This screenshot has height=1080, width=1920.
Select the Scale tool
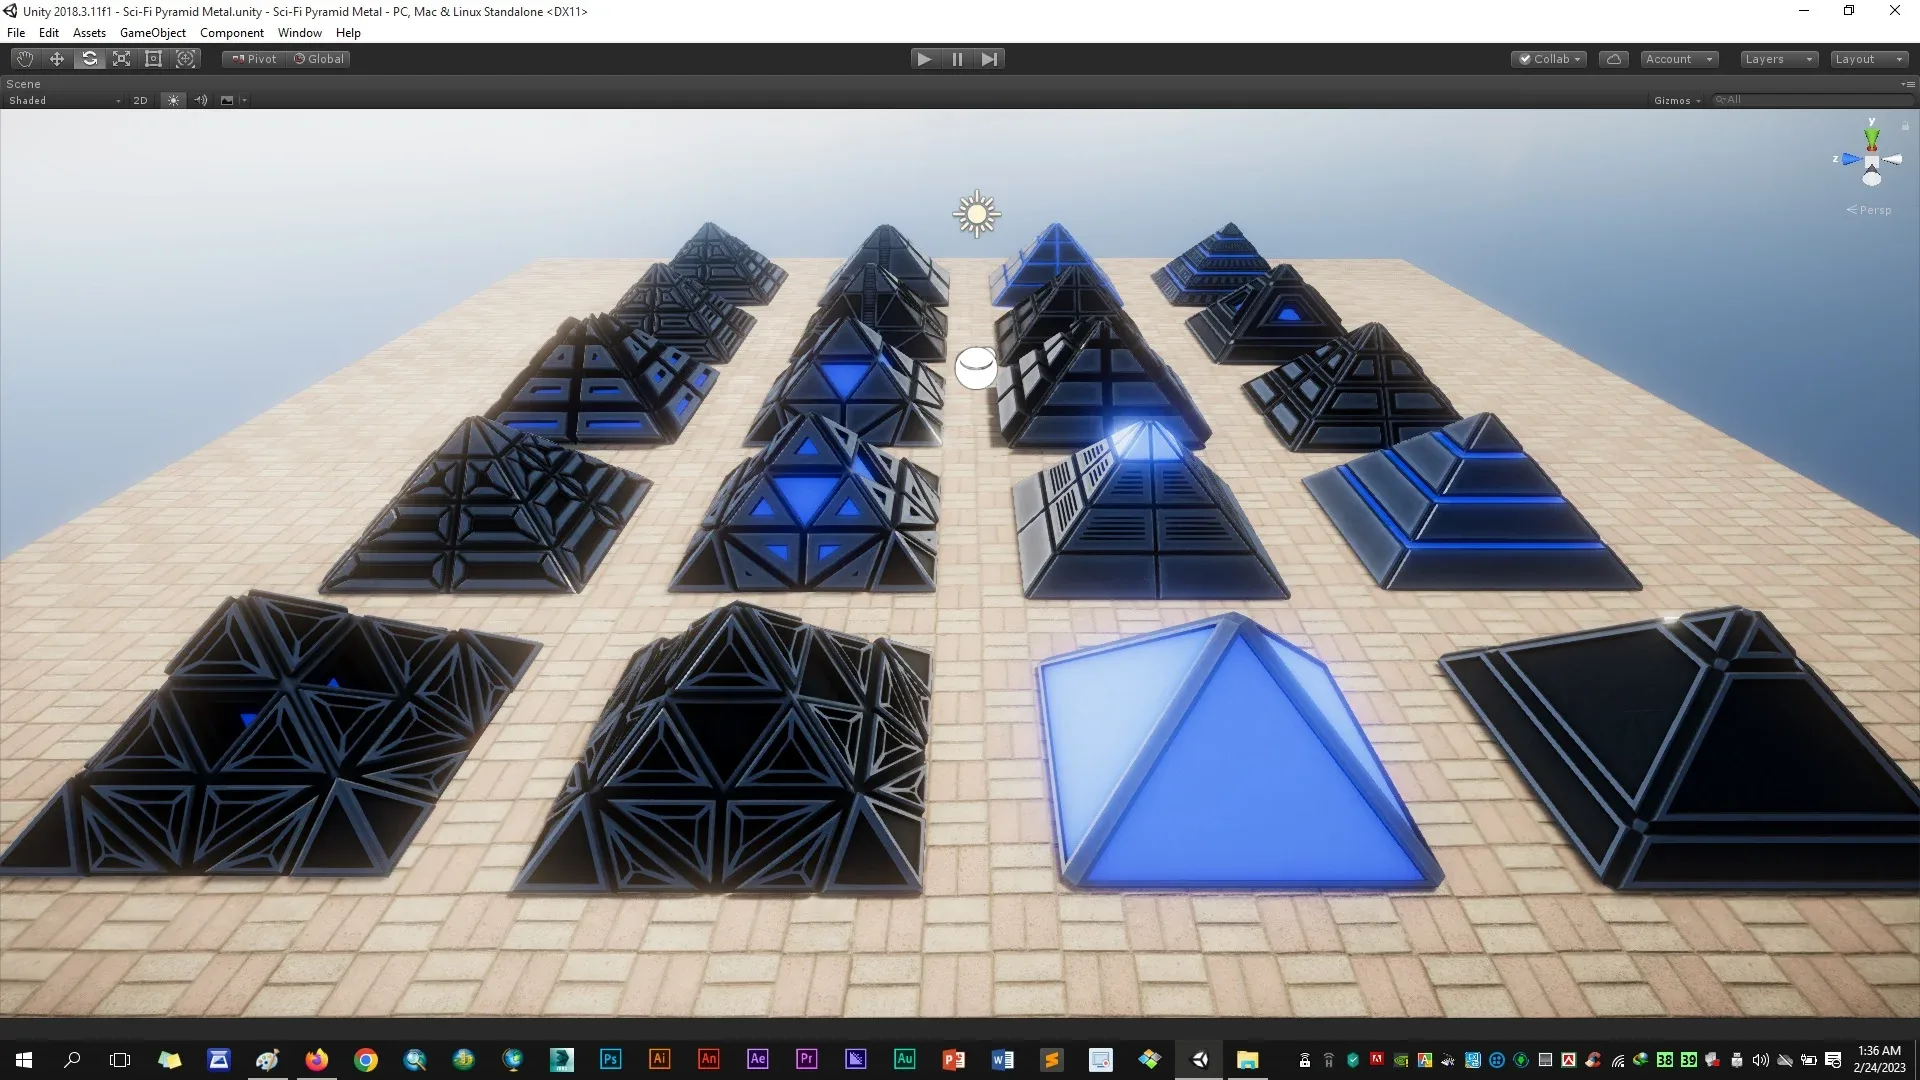(122, 59)
